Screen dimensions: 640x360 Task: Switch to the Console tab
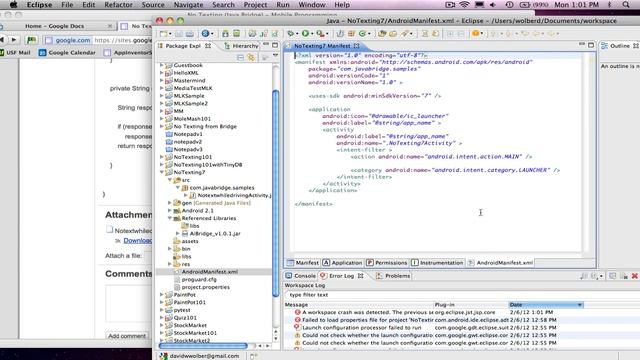301,276
